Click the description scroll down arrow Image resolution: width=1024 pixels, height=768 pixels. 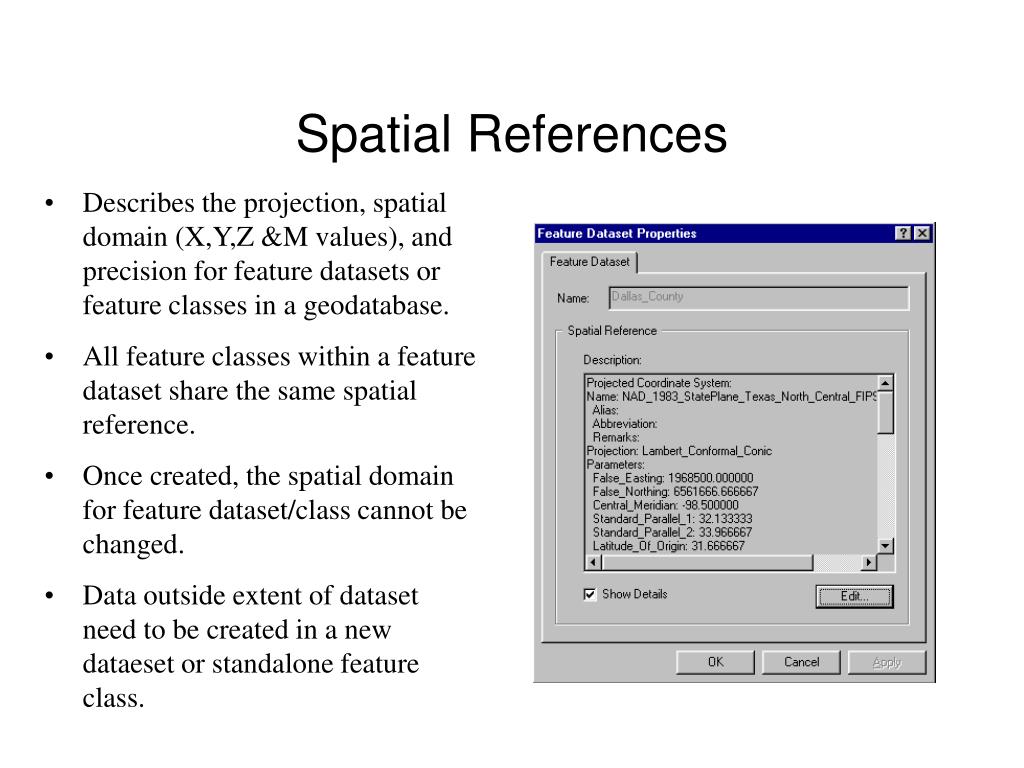tap(886, 546)
